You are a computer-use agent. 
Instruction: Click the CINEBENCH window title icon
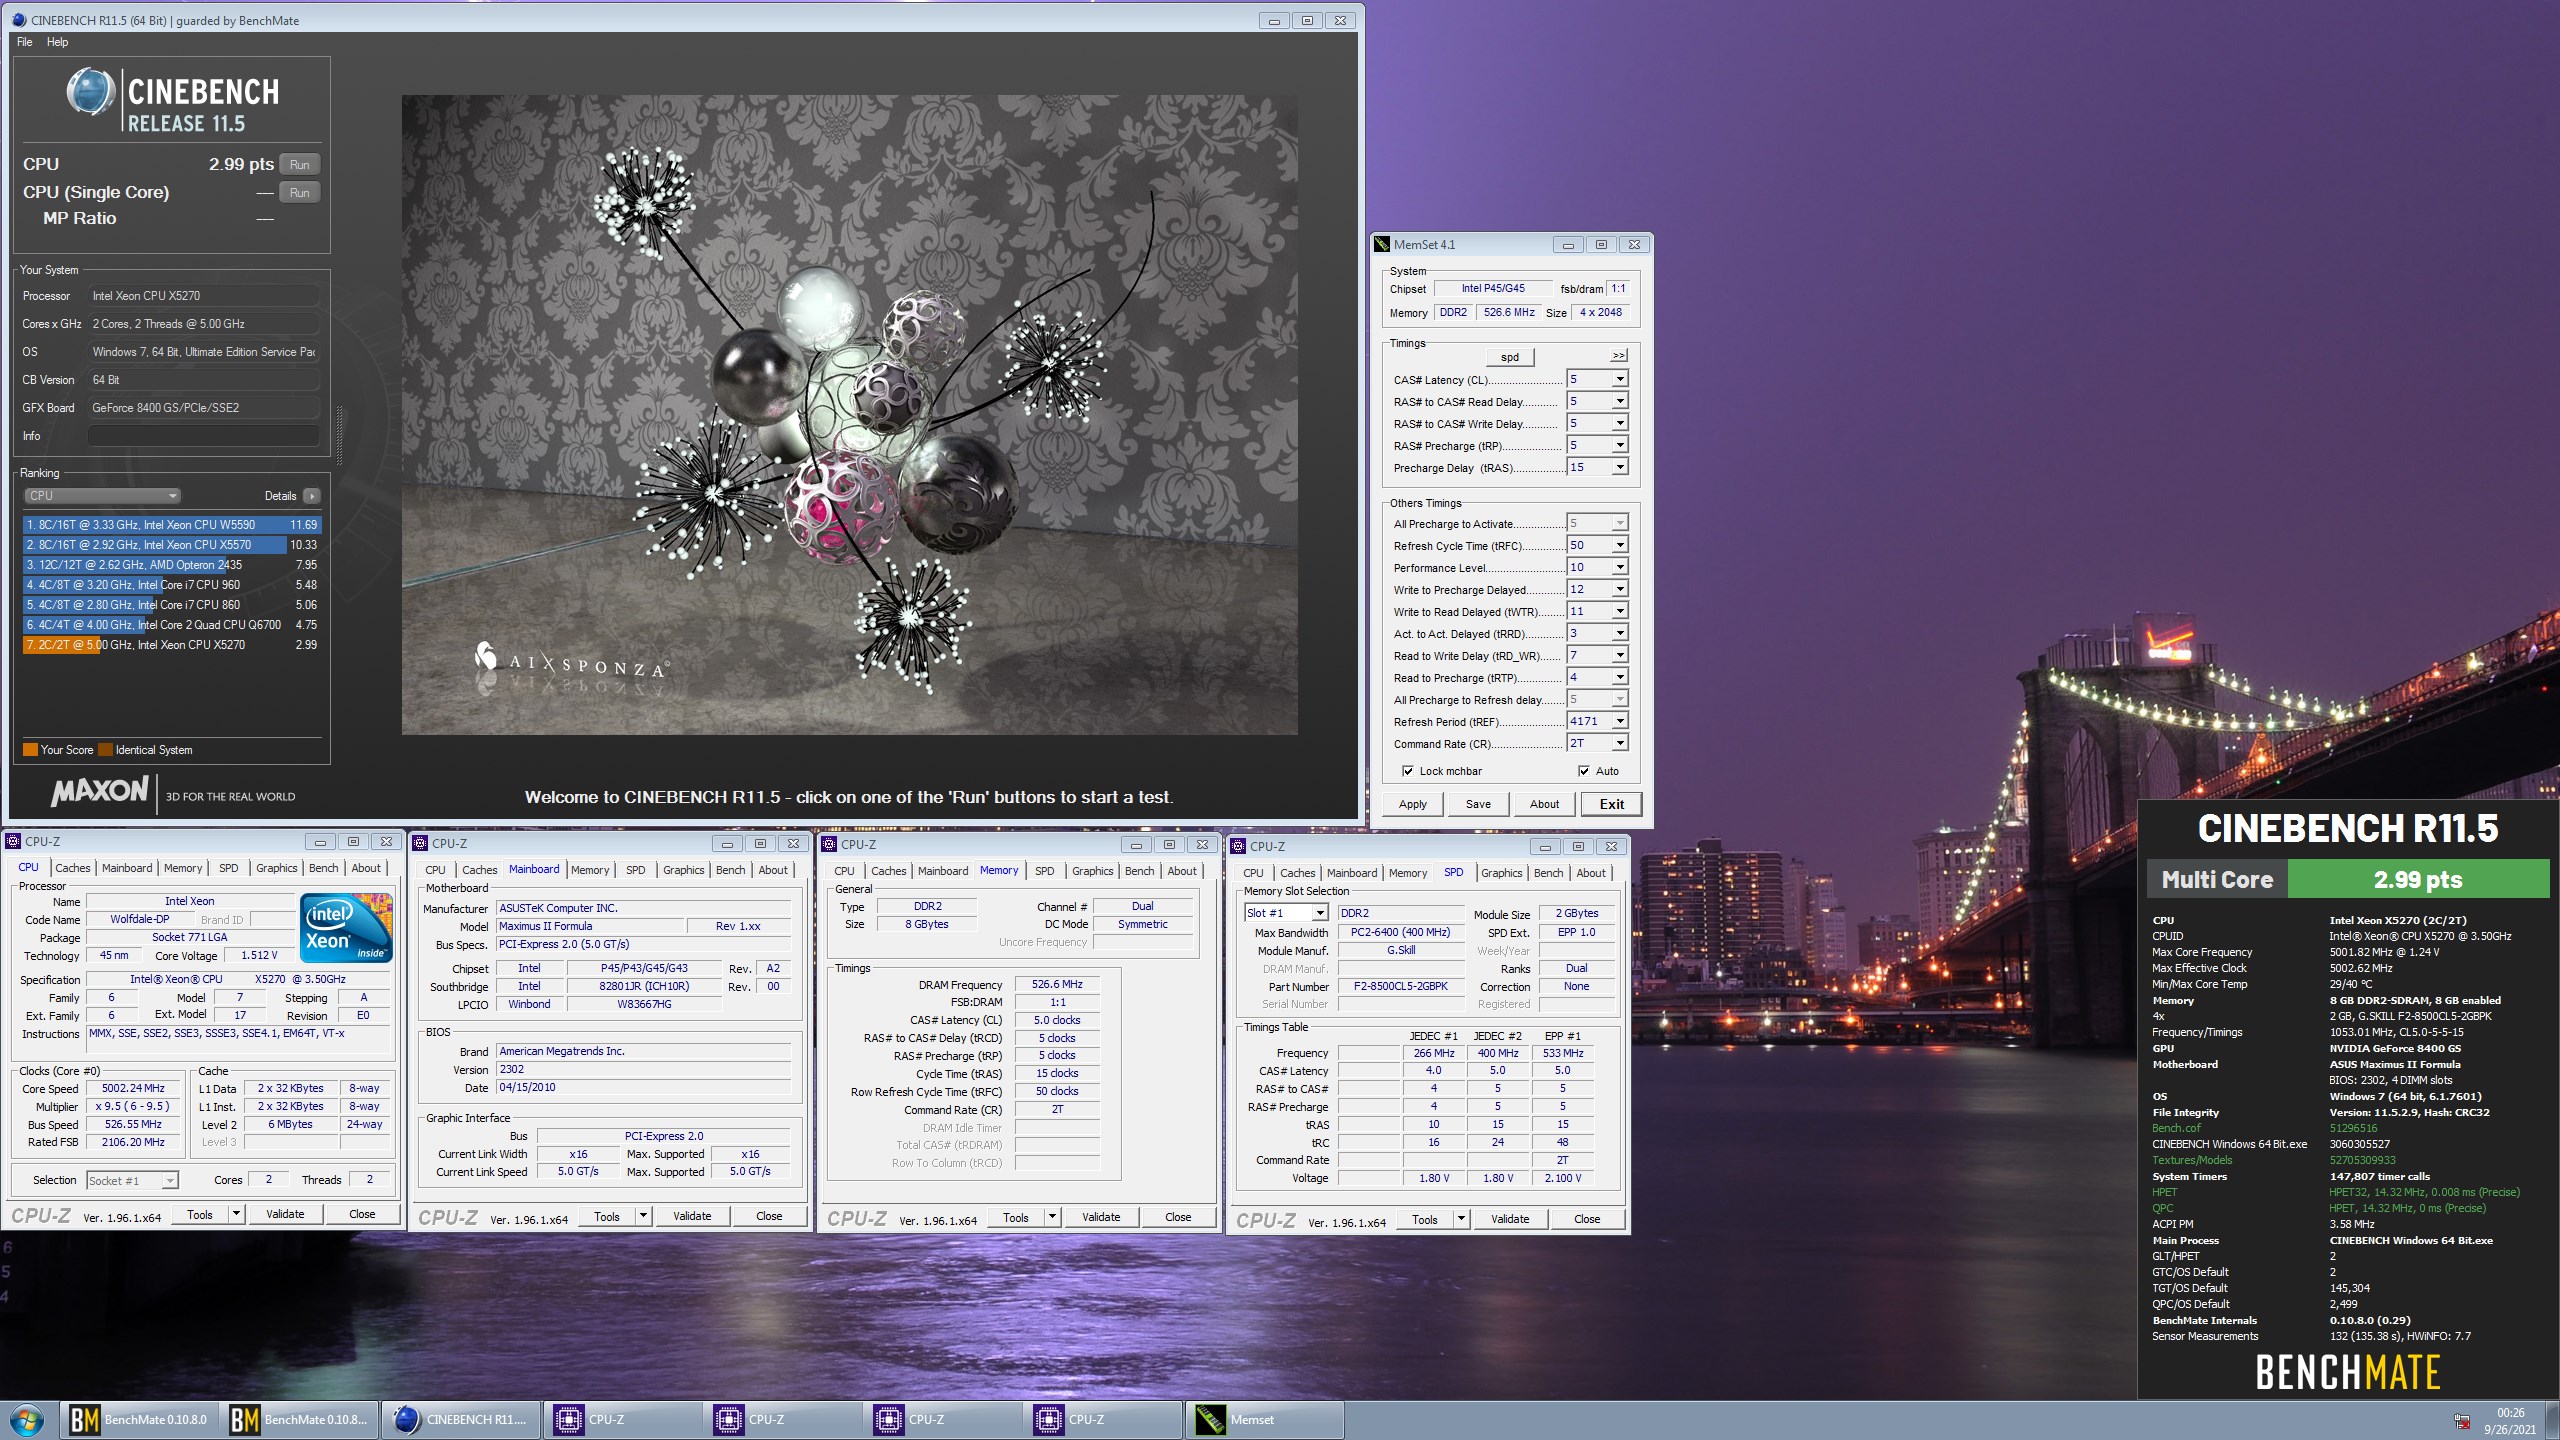pos(19,20)
